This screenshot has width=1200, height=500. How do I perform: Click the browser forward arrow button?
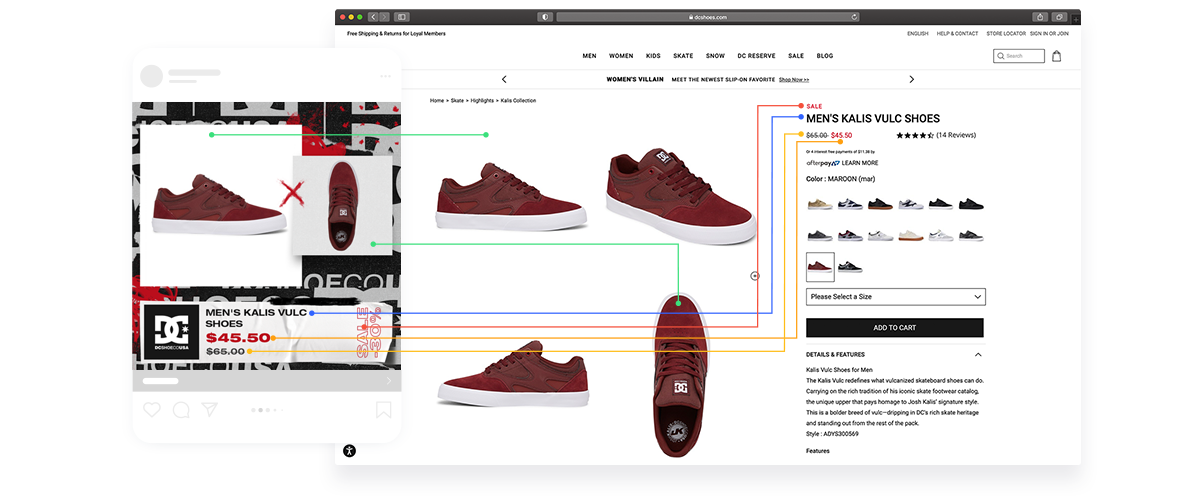click(x=384, y=17)
